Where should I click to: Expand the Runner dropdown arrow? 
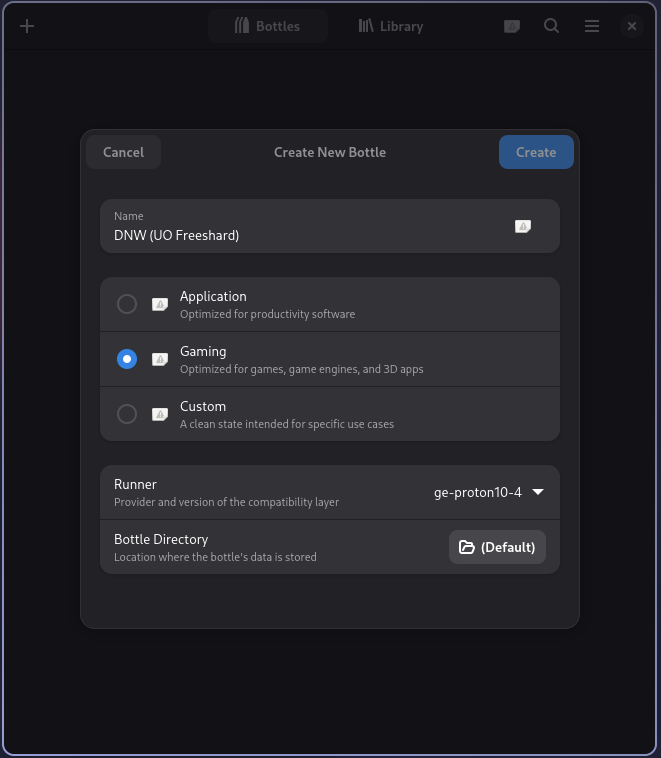538,492
